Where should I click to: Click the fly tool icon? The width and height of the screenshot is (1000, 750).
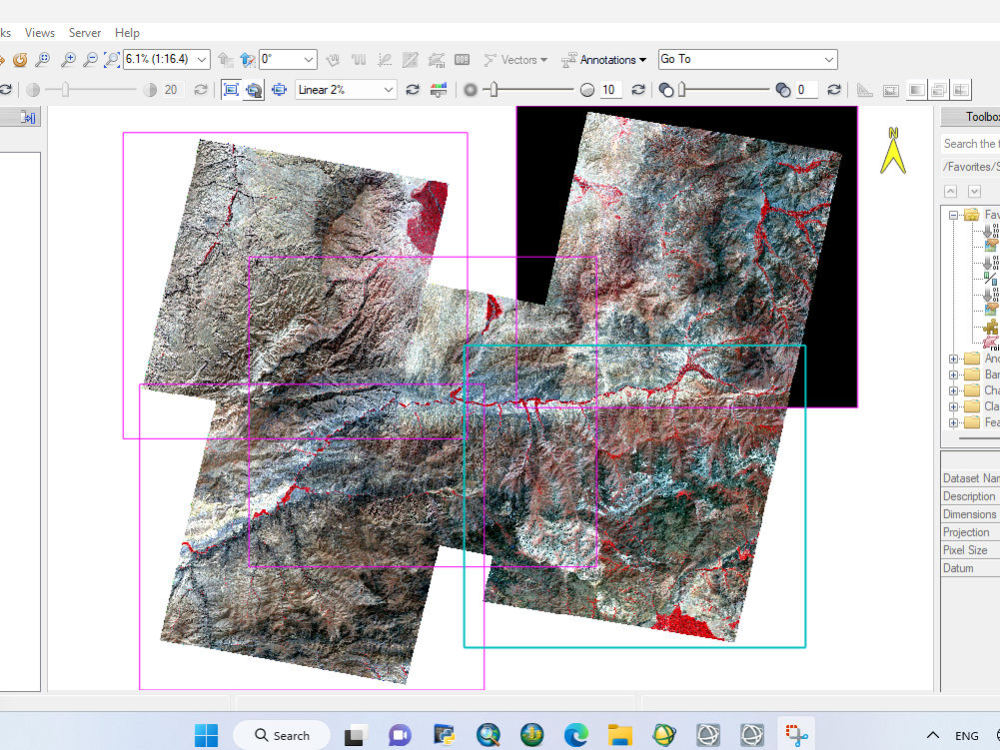(x=358, y=60)
